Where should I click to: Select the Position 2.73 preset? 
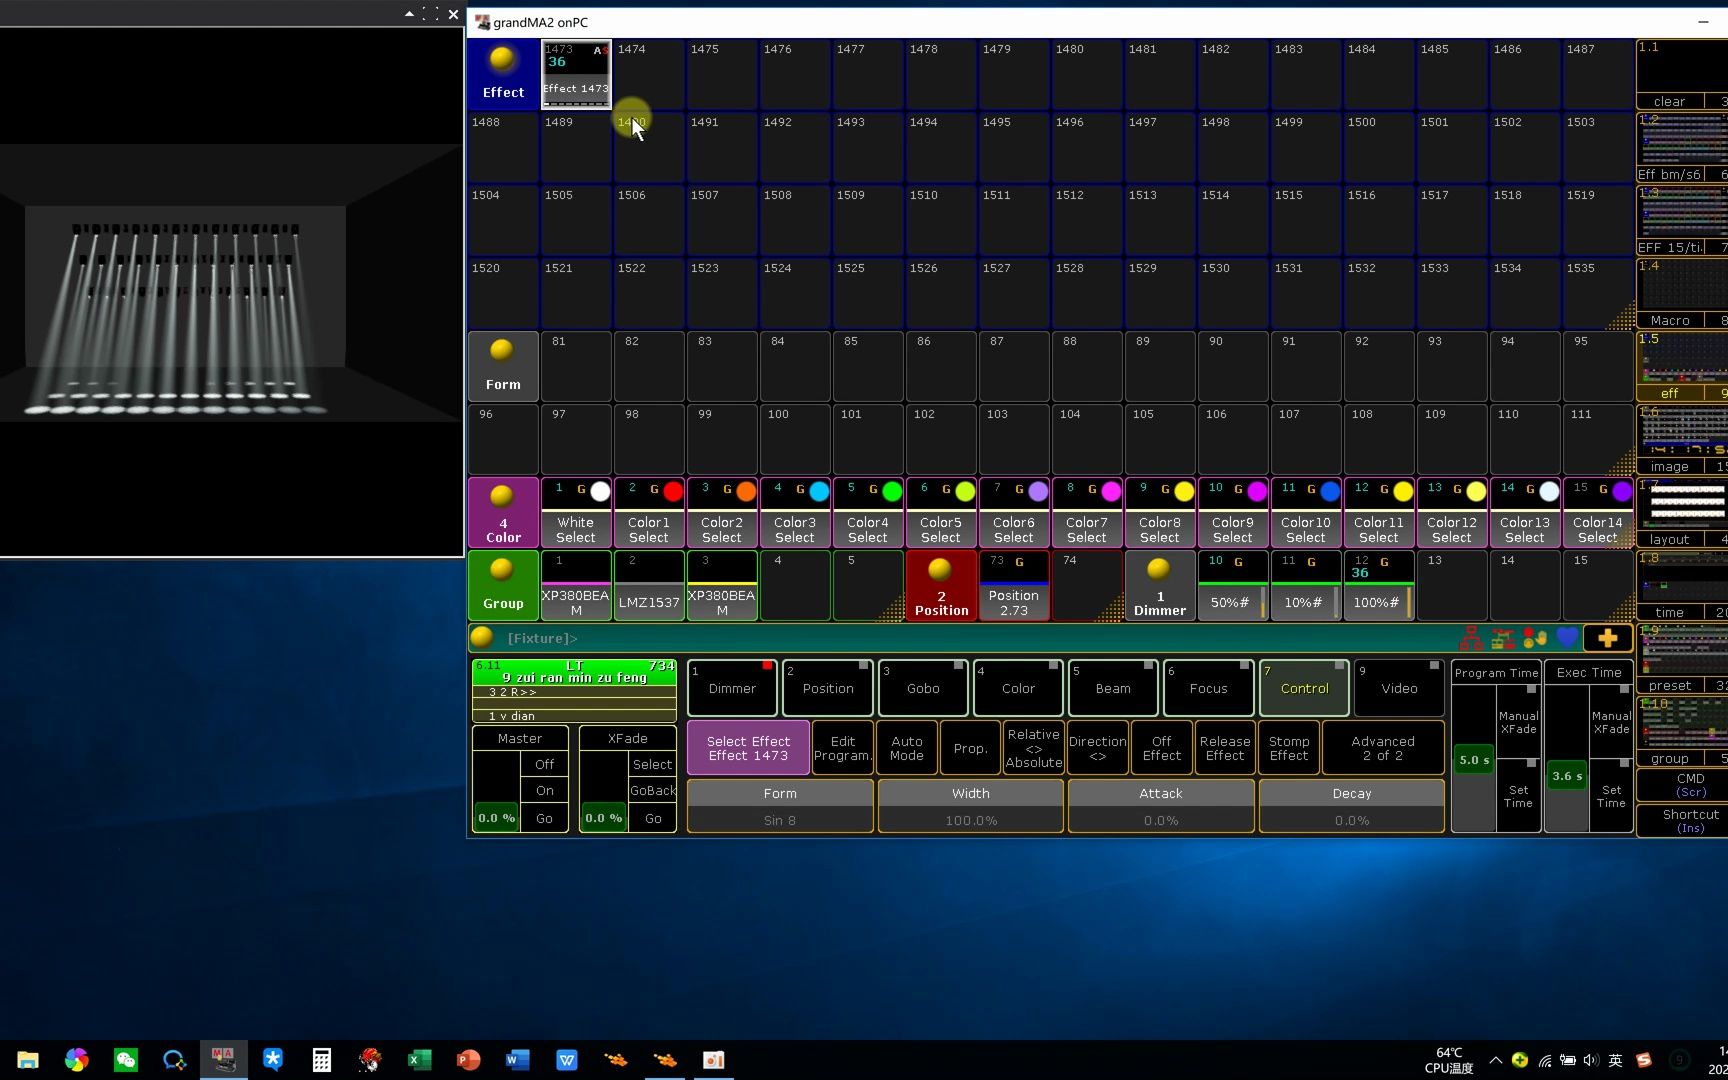[x=1014, y=585]
